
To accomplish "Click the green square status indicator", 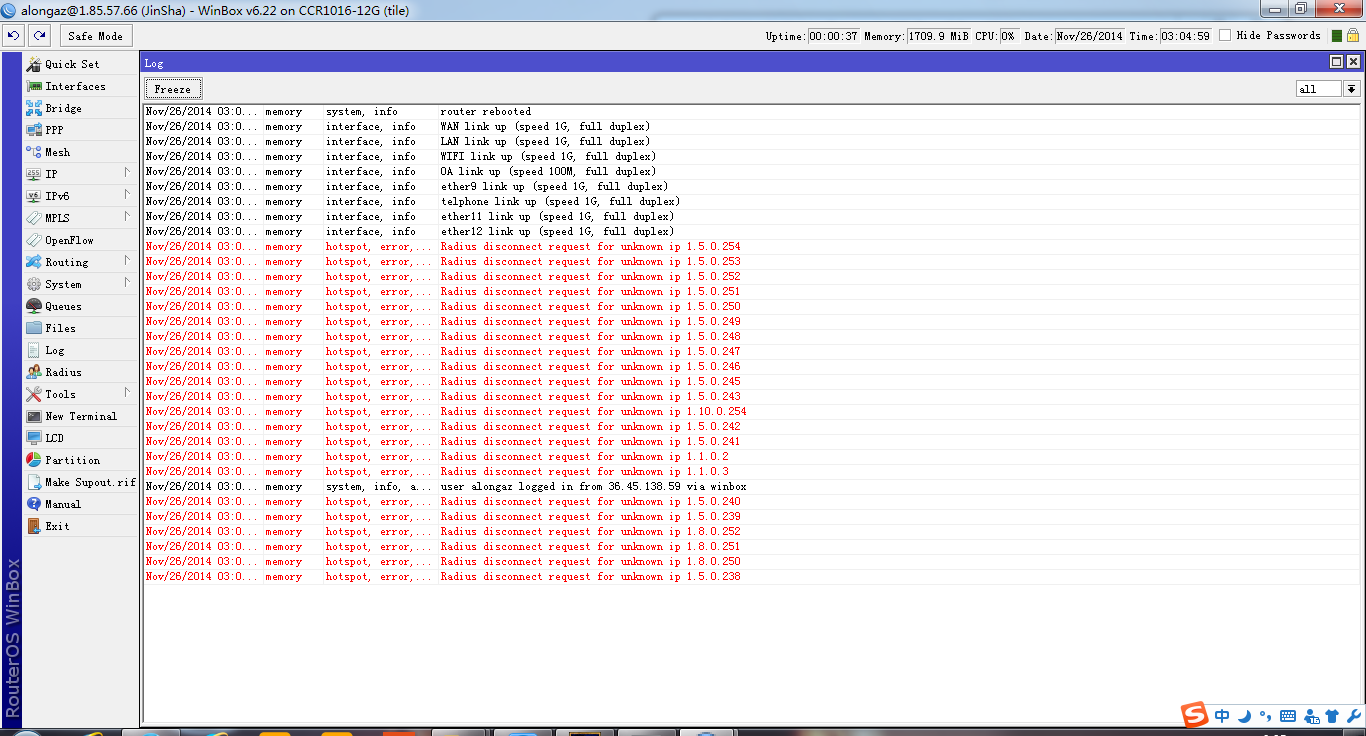I will click(1337, 36).
